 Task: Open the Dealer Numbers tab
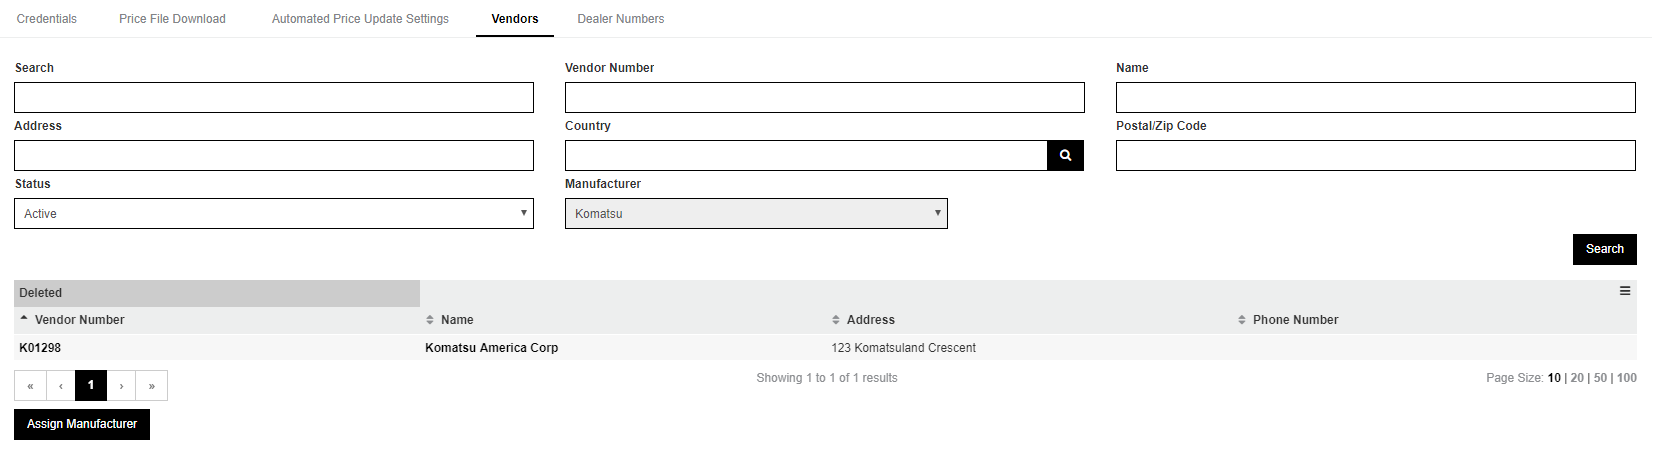click(x=621, y=19)
